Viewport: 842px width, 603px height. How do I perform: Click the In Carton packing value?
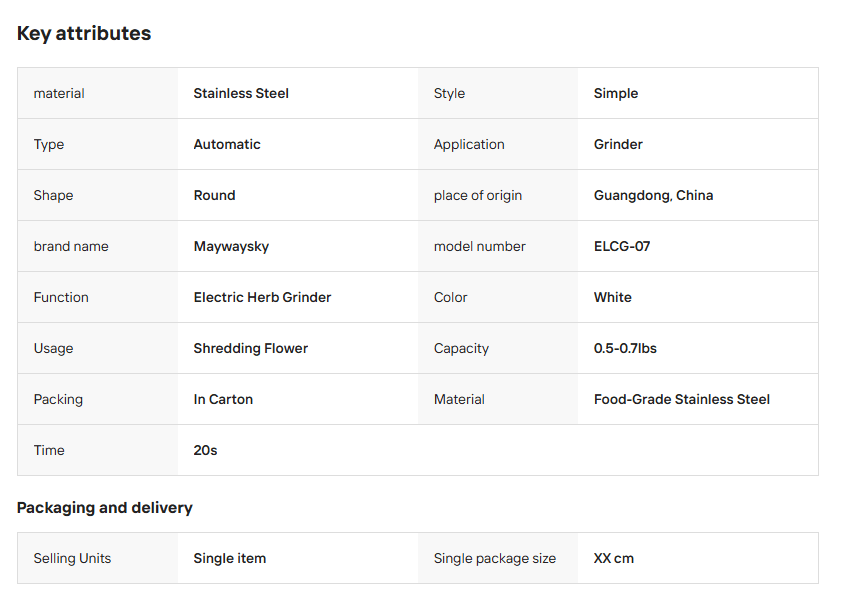tap(223, 399)
